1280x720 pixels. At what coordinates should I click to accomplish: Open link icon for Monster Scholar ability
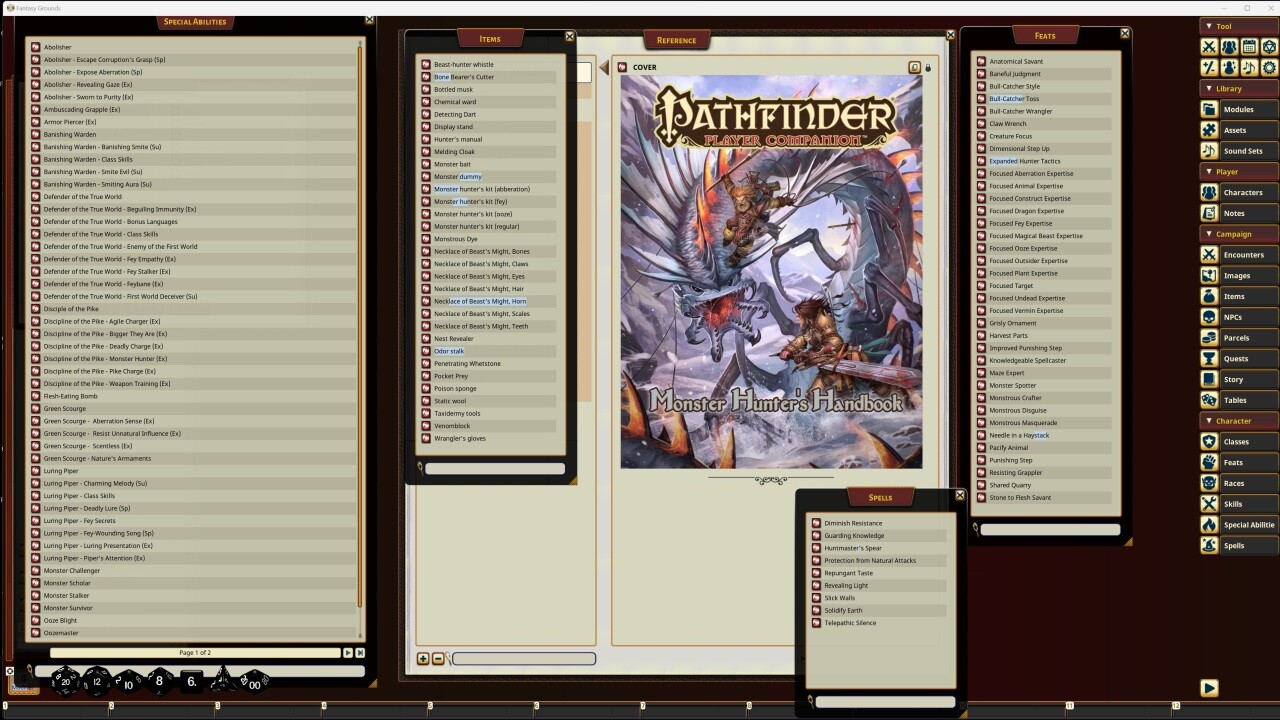coord(36,583)
